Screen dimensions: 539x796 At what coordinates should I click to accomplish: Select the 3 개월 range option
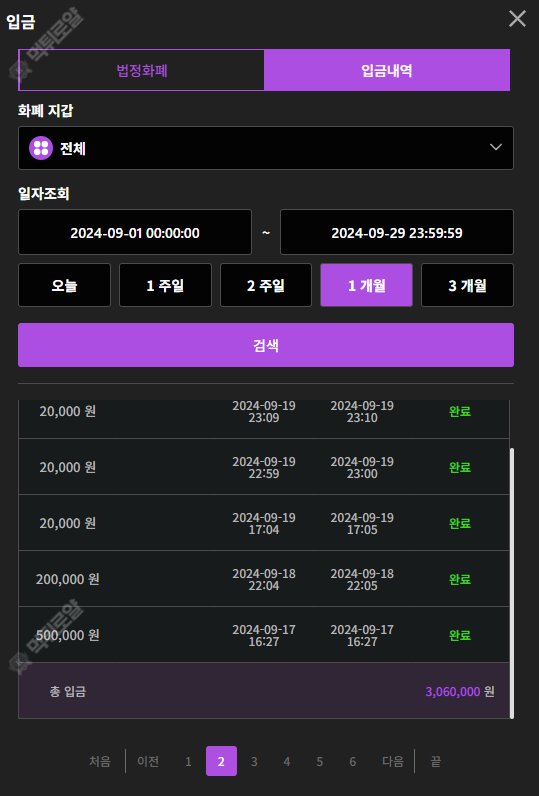[x=467, y=285]
